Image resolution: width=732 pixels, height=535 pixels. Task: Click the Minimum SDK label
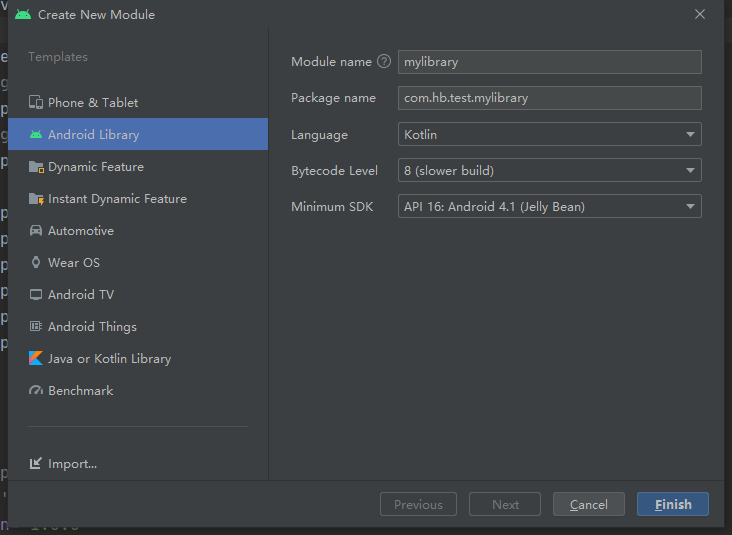pyautogui.click(x=332, y=206)
